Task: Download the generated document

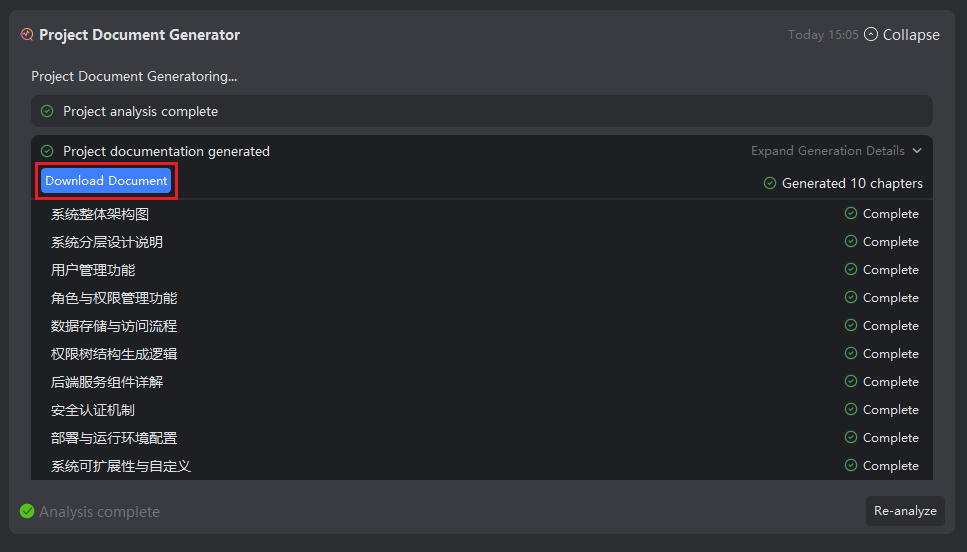Action: coord(106,181)
